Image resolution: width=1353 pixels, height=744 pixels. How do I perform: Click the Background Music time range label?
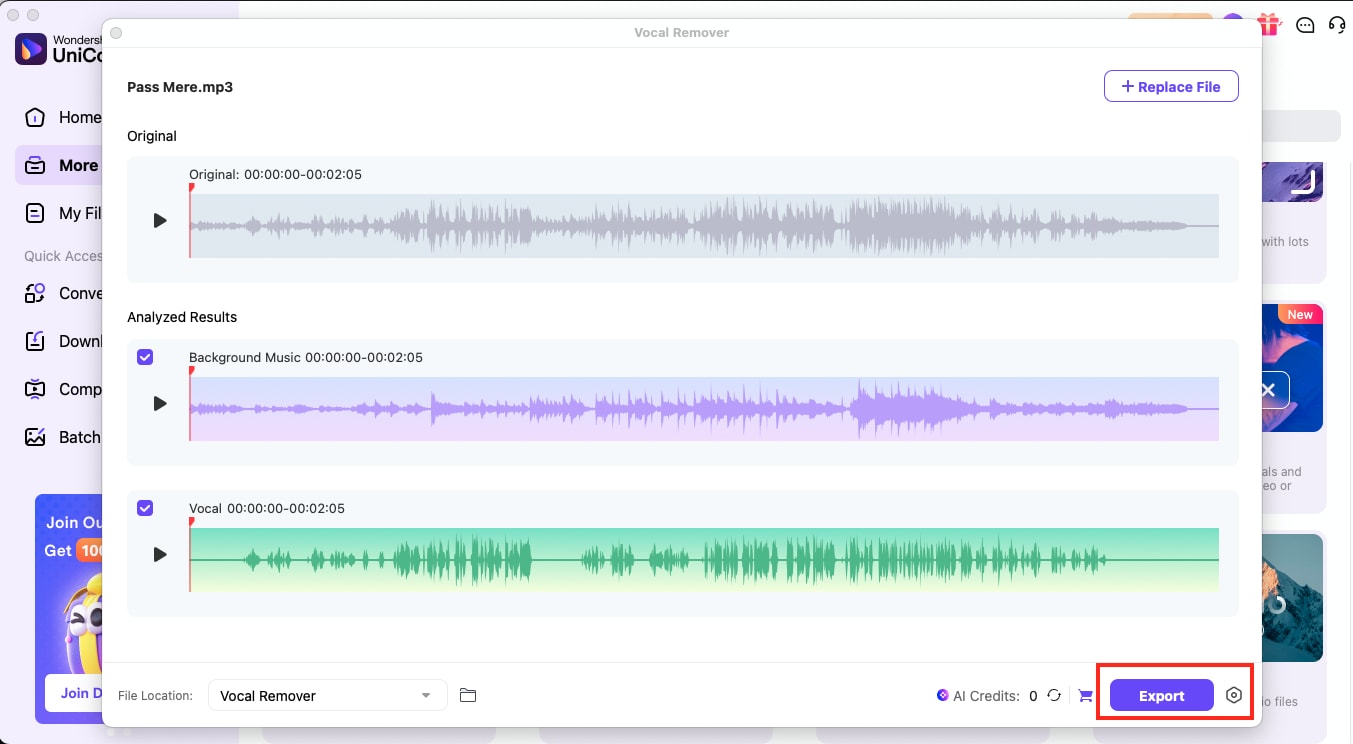coord(306,357)
